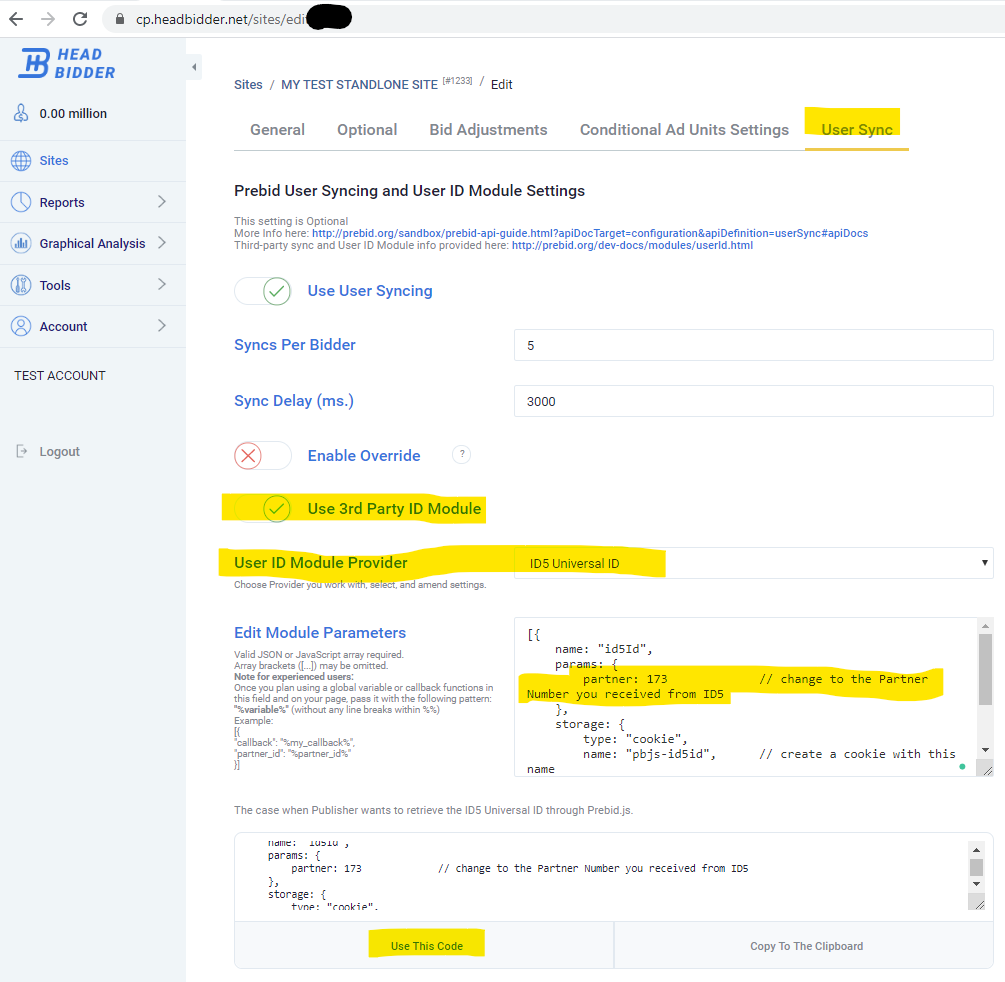Viewport: 1005px width, 982px height.
Task: Click the Module Parameters scrollbar down arrow
Action: (985, 750)
